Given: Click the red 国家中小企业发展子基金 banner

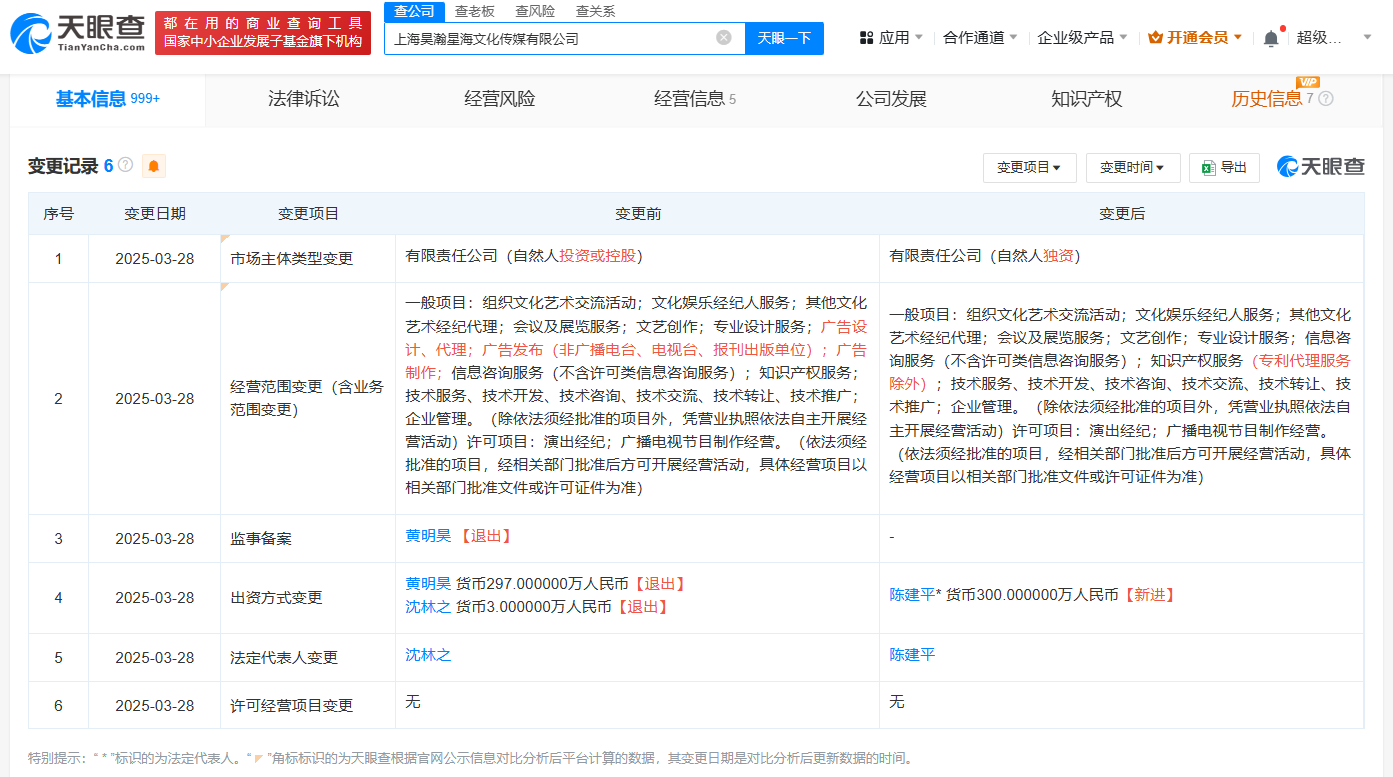Looking at the screenshot, I should [x=263, y=33].
